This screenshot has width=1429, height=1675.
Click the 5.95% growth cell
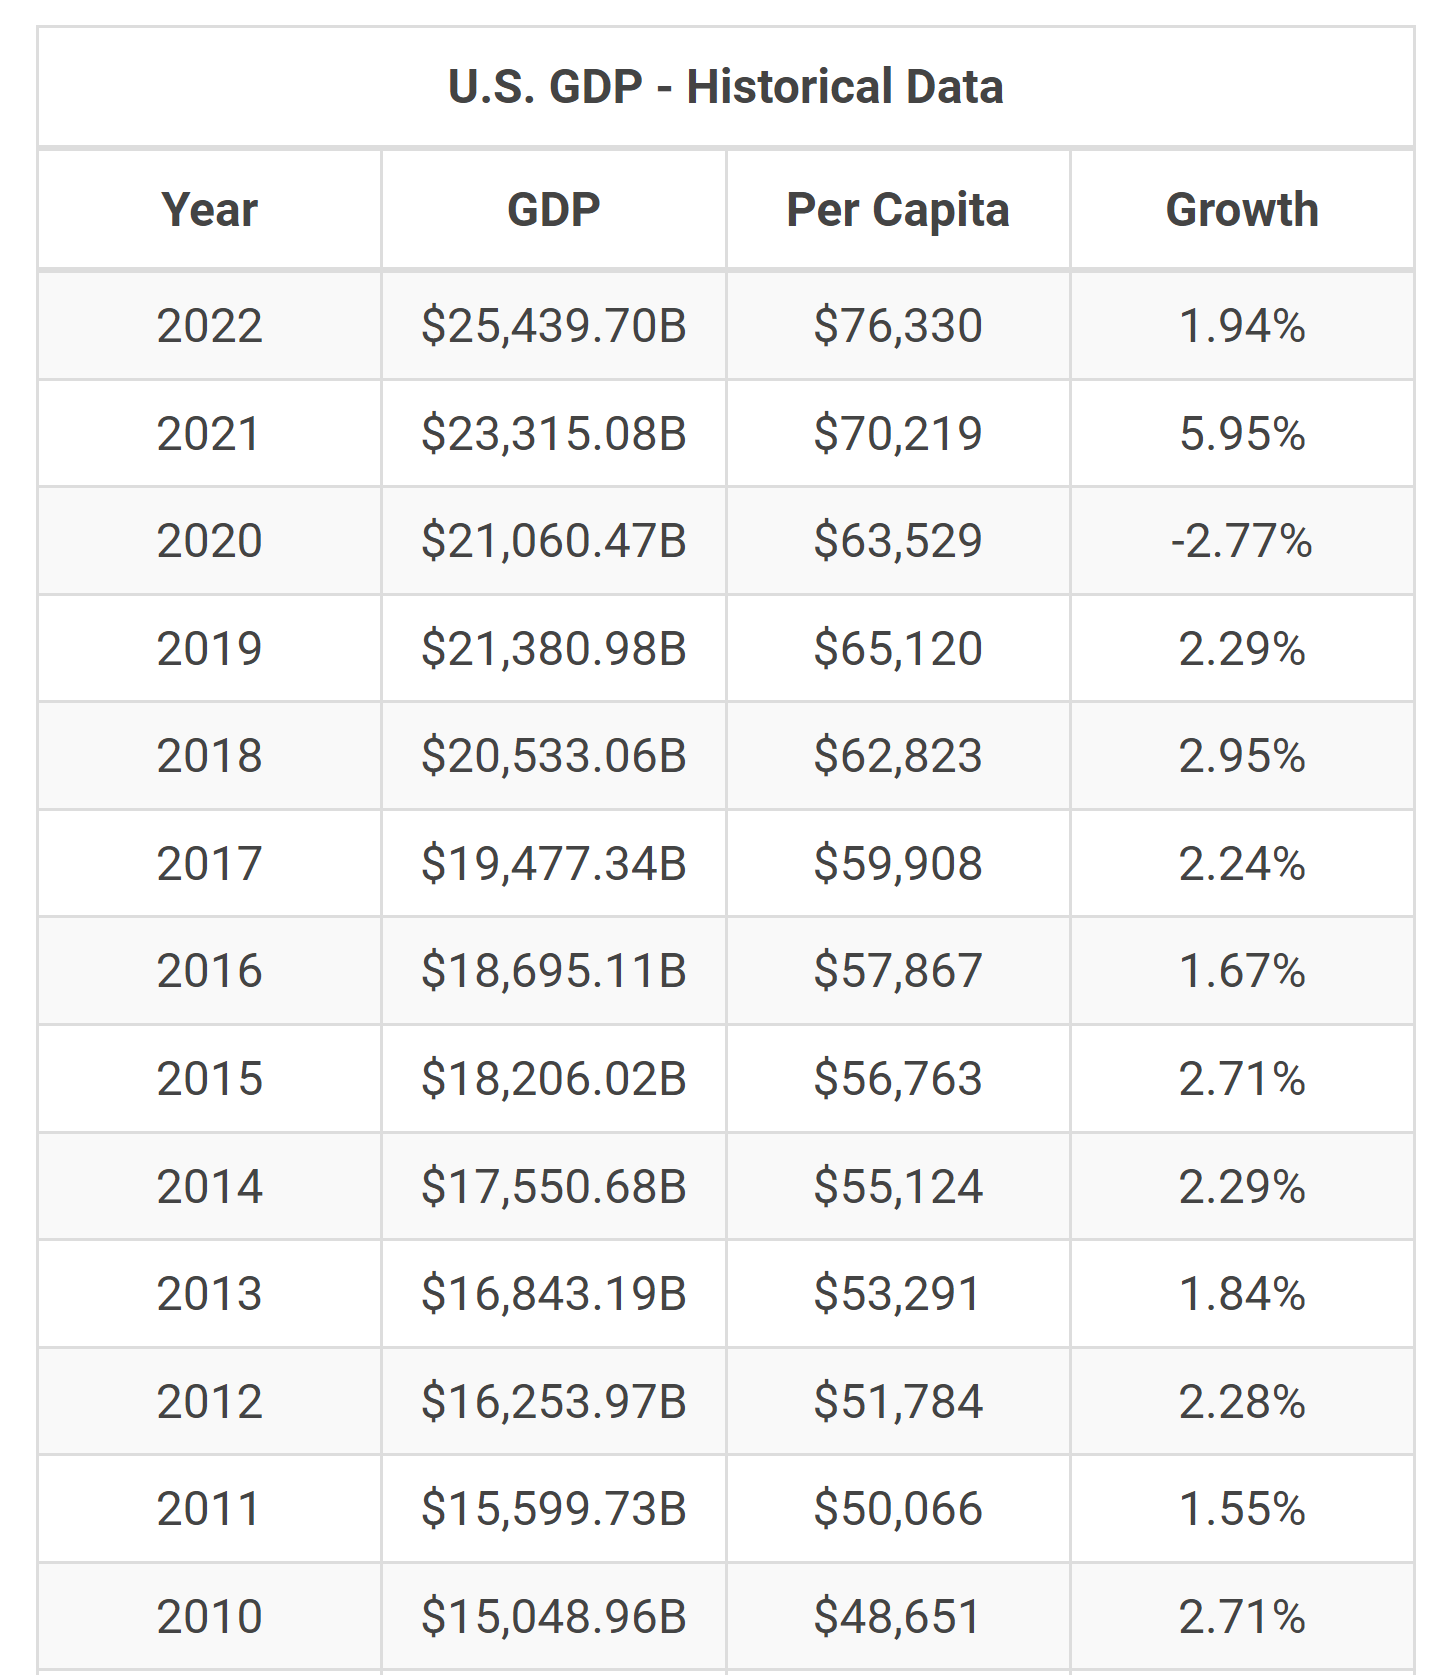1241,434
